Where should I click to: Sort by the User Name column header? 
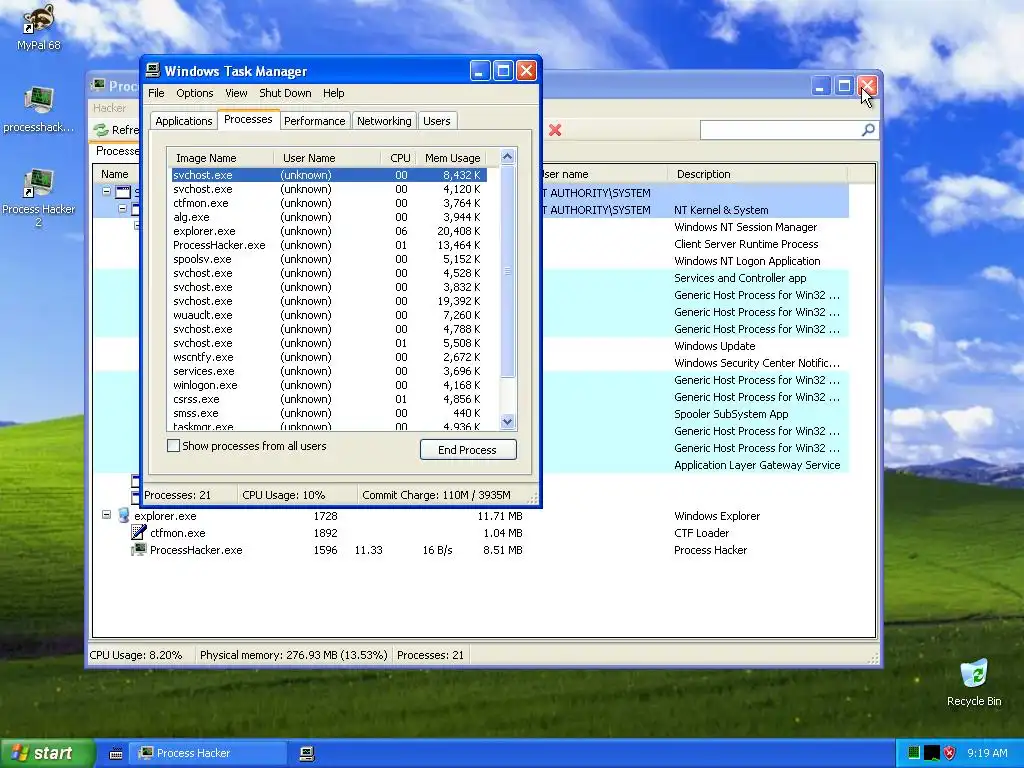(x=327, y=158)
